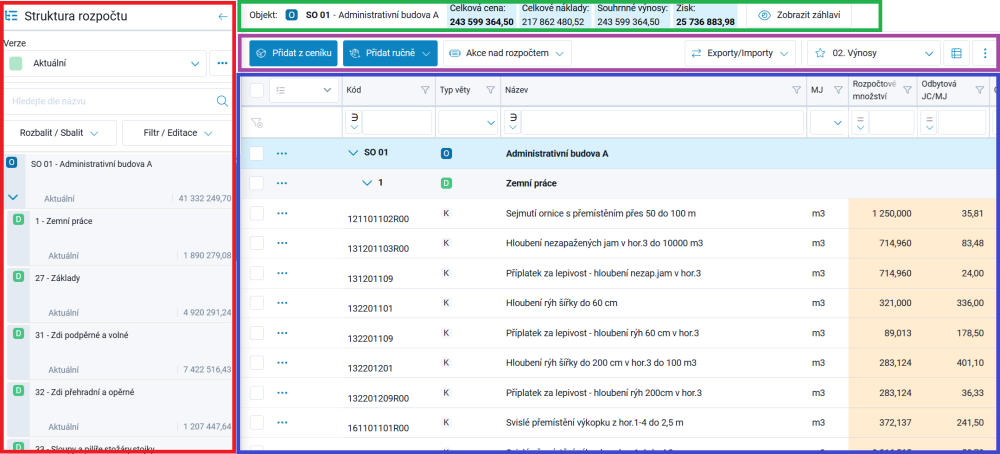1000x454 pixels.
Task: Click the Kód column filter icon
Action: [x=425, y=91]
